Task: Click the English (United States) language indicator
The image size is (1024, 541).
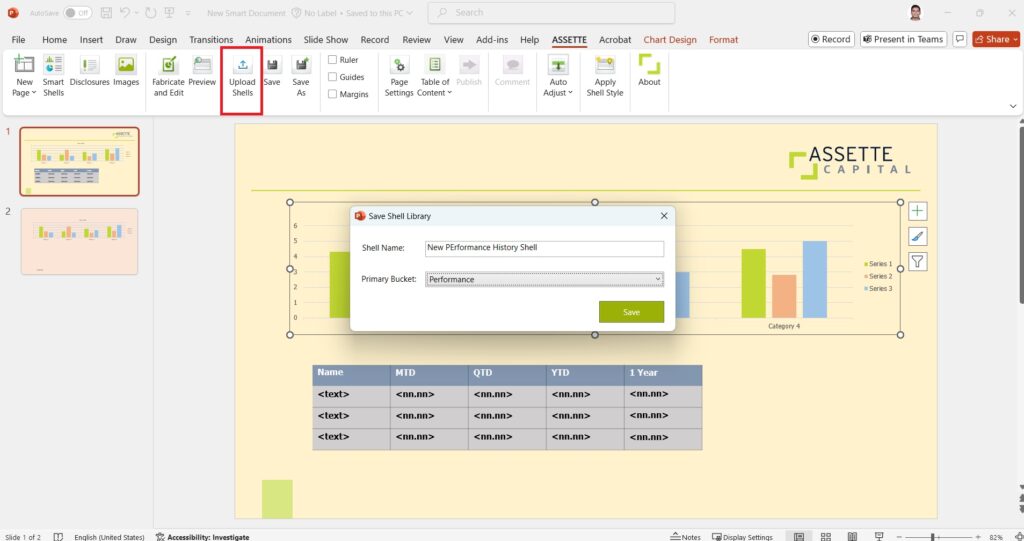Action: pyautogui.click(x=109, y=536)
